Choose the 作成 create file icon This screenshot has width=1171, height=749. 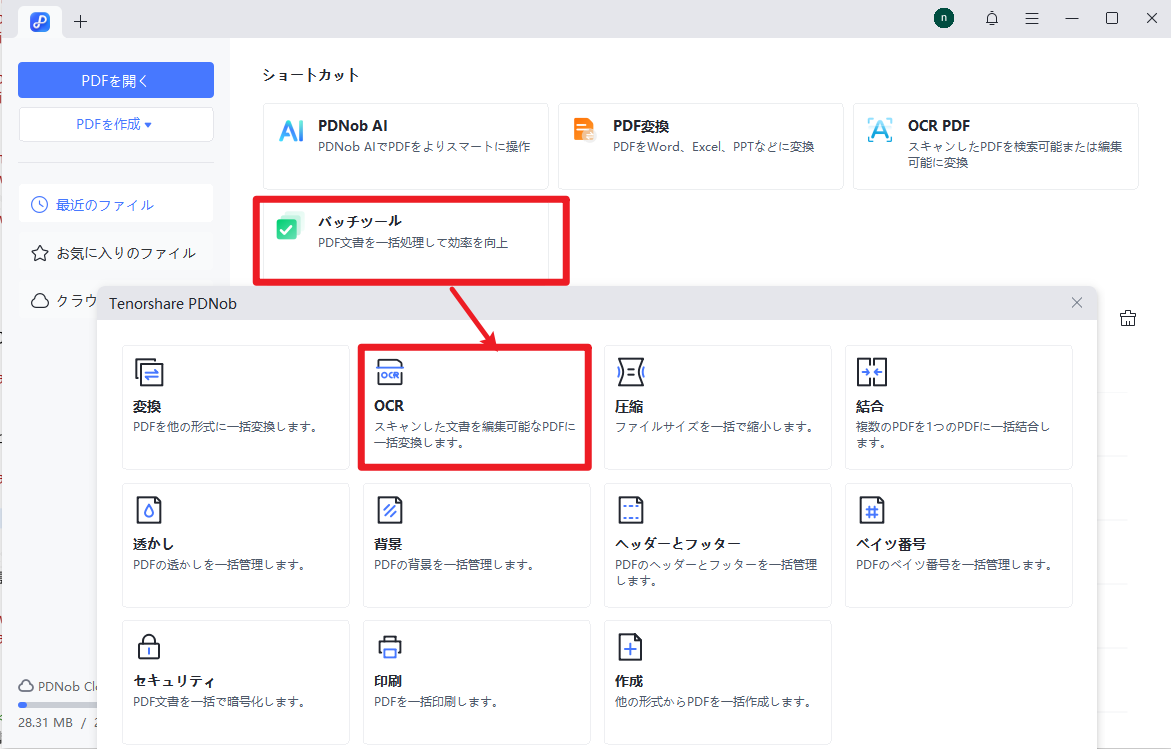click(x=630, y=647)
